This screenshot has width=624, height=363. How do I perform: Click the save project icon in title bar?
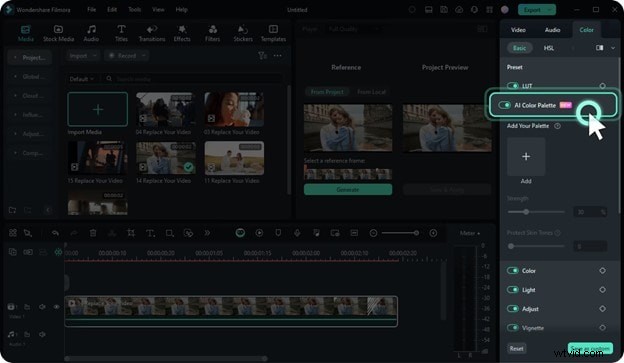point(444,10)
